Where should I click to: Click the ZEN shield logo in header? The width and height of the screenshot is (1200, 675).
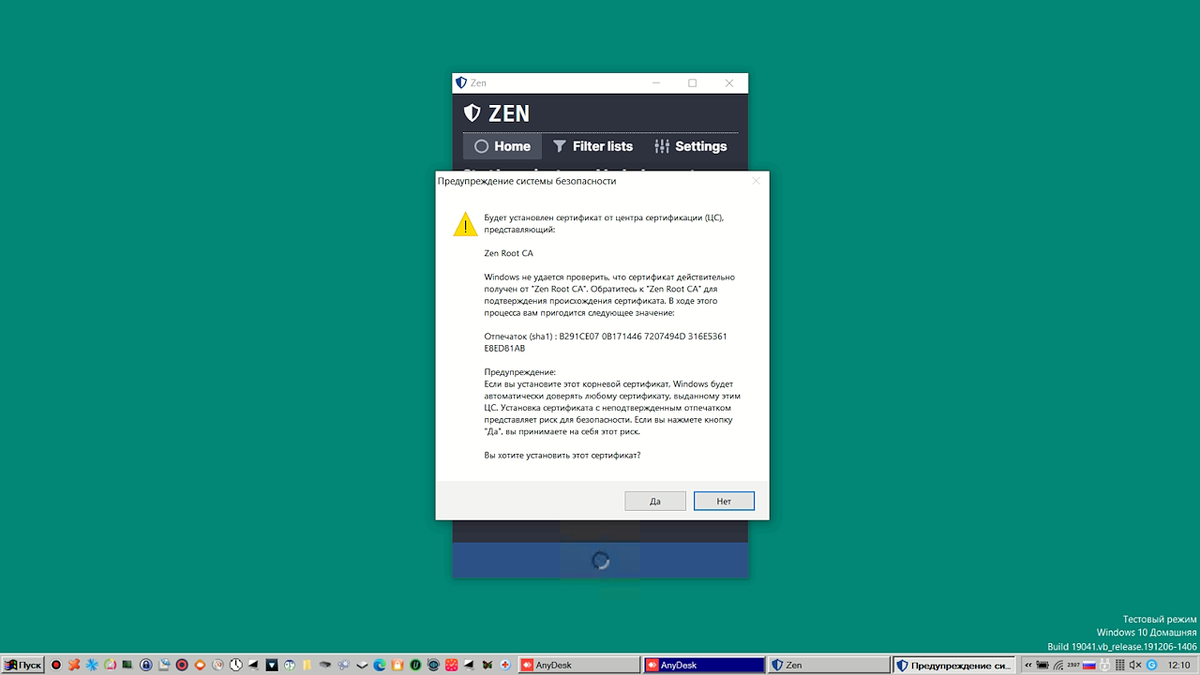(x=472, y=113)
